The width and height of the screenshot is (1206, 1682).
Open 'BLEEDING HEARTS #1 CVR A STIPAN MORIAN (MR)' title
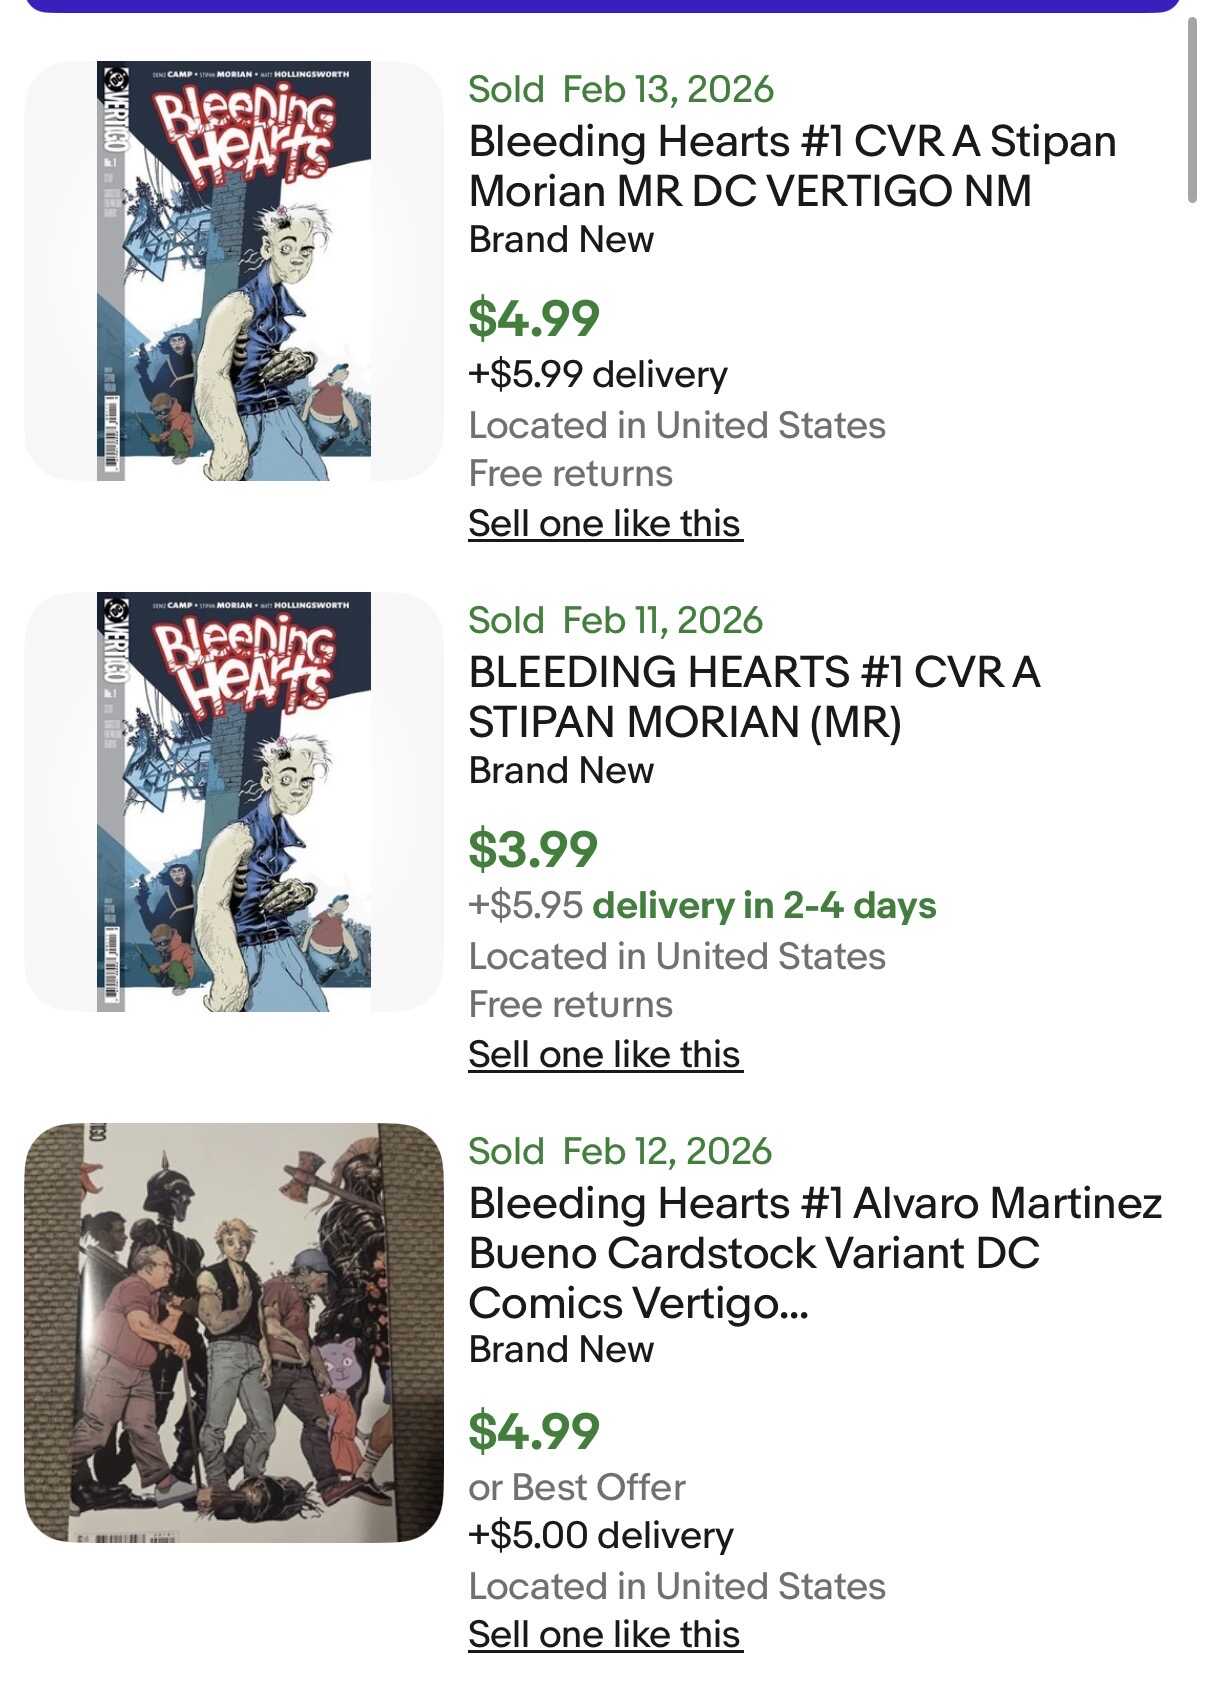pos(753,696)
